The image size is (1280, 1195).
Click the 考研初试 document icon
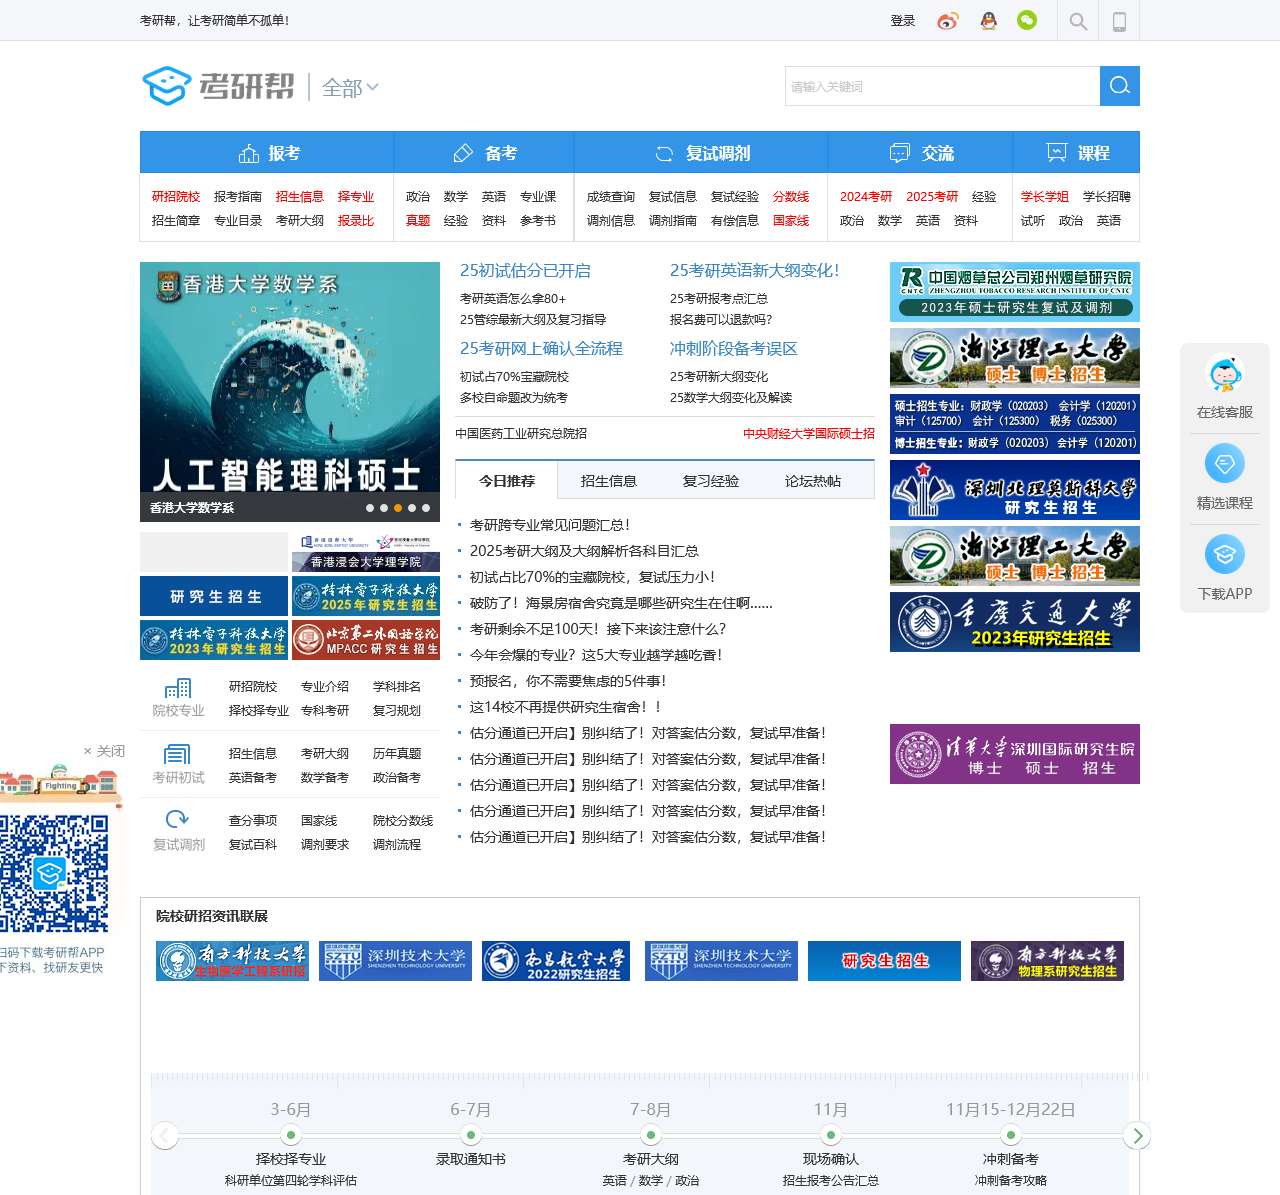point(178,755)
